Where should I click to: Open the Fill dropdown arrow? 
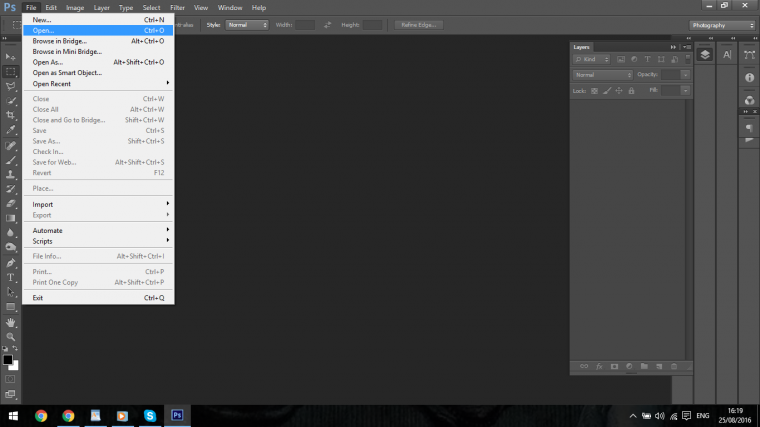pyautogui.click(x=685, y=91)
